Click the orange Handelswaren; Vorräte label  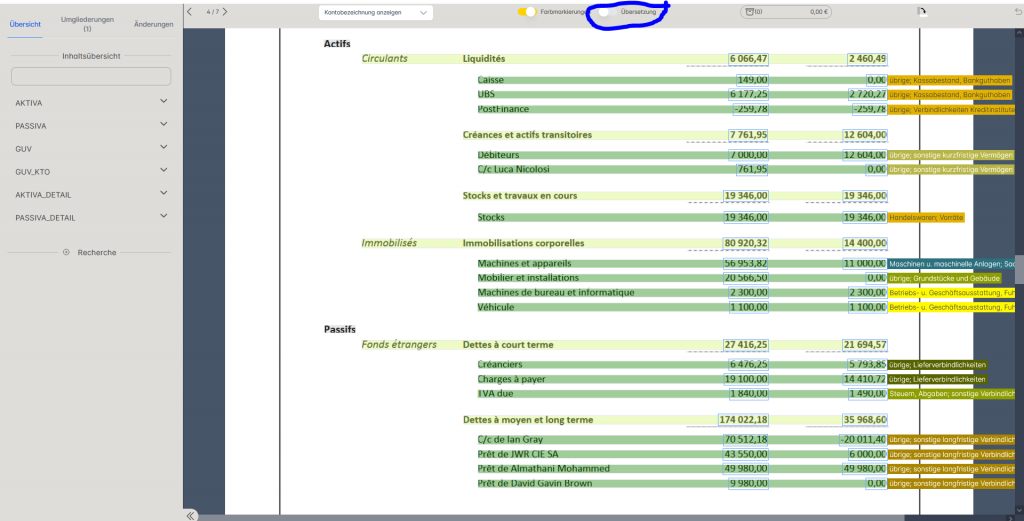pos(927,217)
